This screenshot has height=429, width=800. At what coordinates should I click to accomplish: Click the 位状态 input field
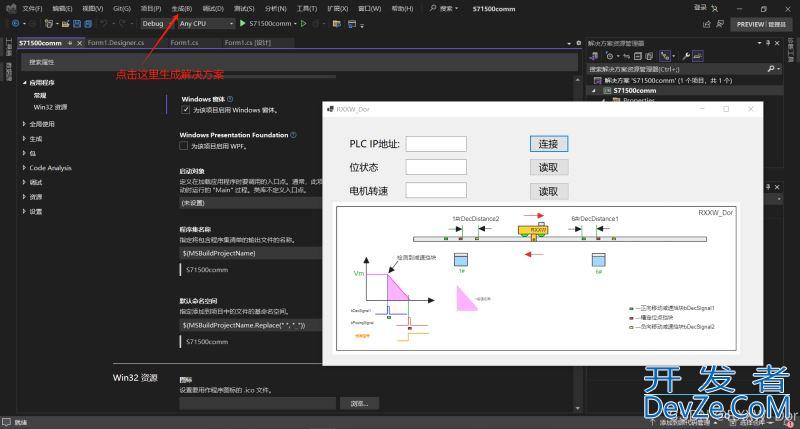coord(436,167)
